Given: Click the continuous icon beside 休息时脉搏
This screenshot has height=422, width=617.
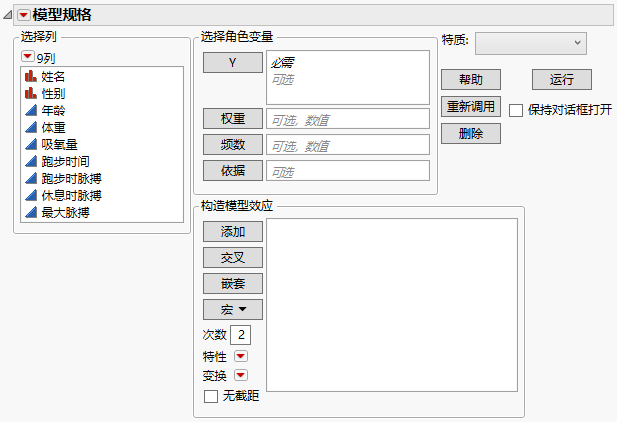Looking at the screenshot, I should point(31,195).
